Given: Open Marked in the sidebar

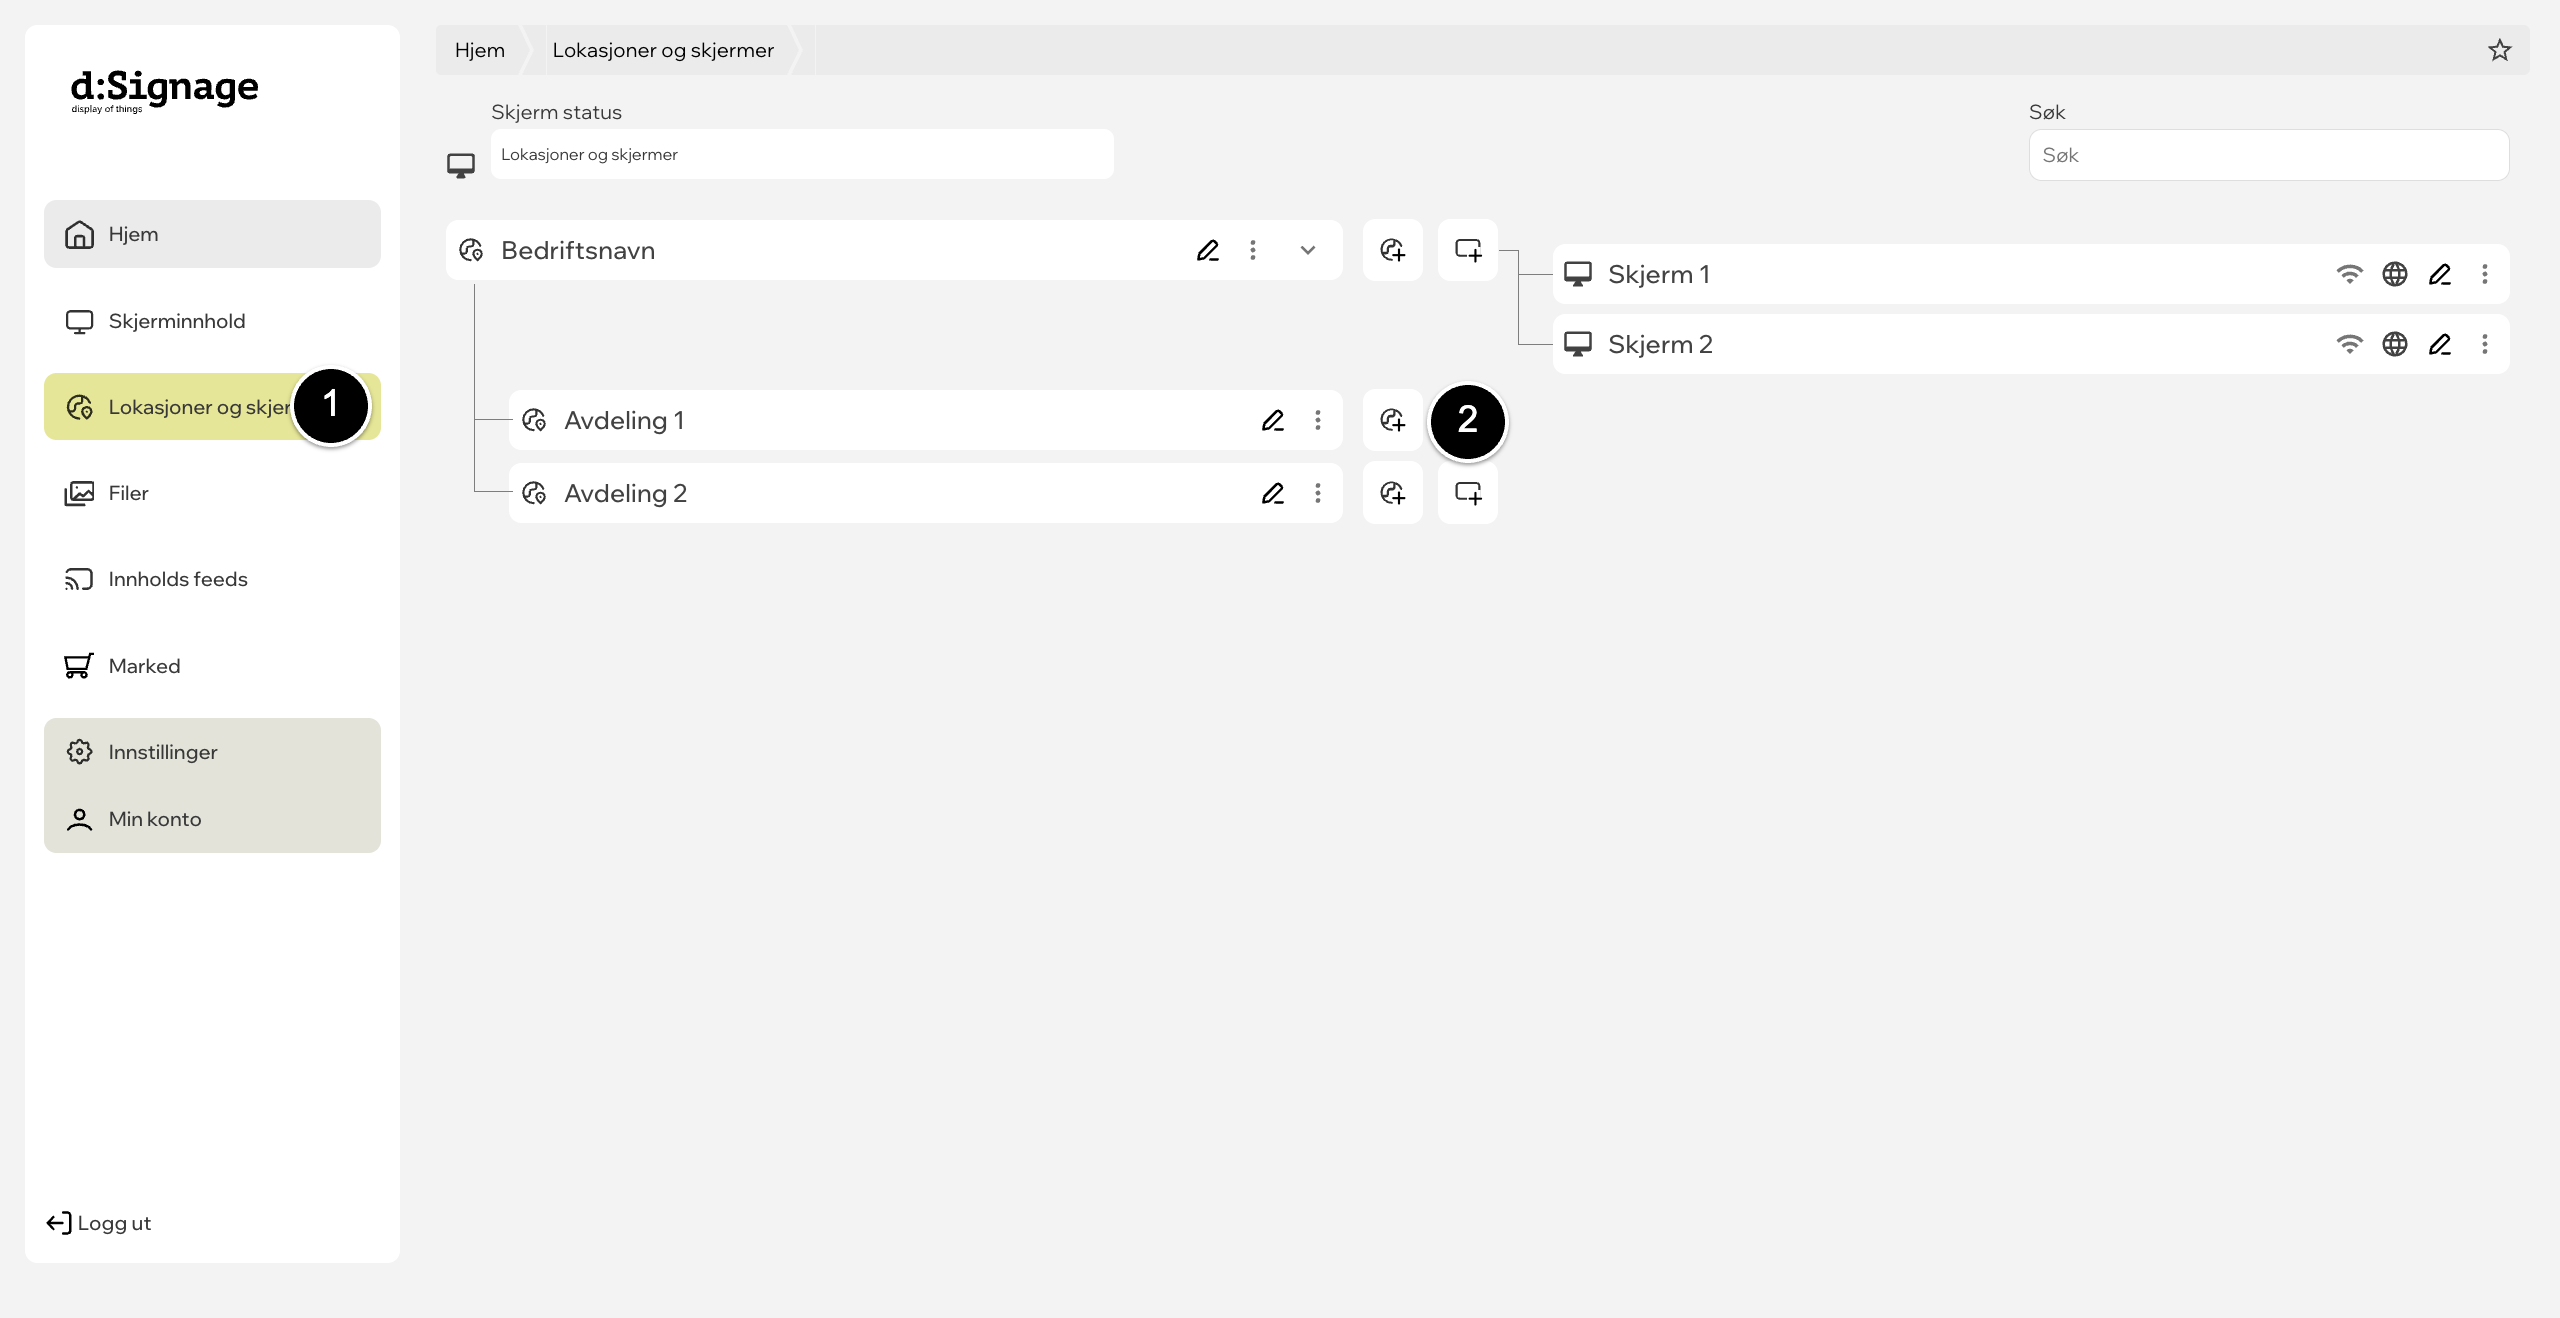Looking at the screenshot, I should pos(212,666).
